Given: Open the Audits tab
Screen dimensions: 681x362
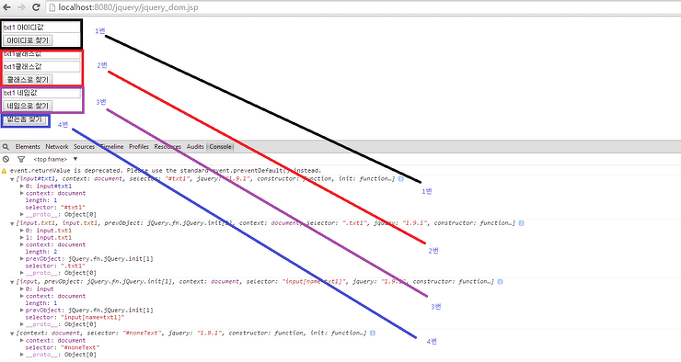Looking at the screenshot, I should pyautogui.click(x=195, y=147).
